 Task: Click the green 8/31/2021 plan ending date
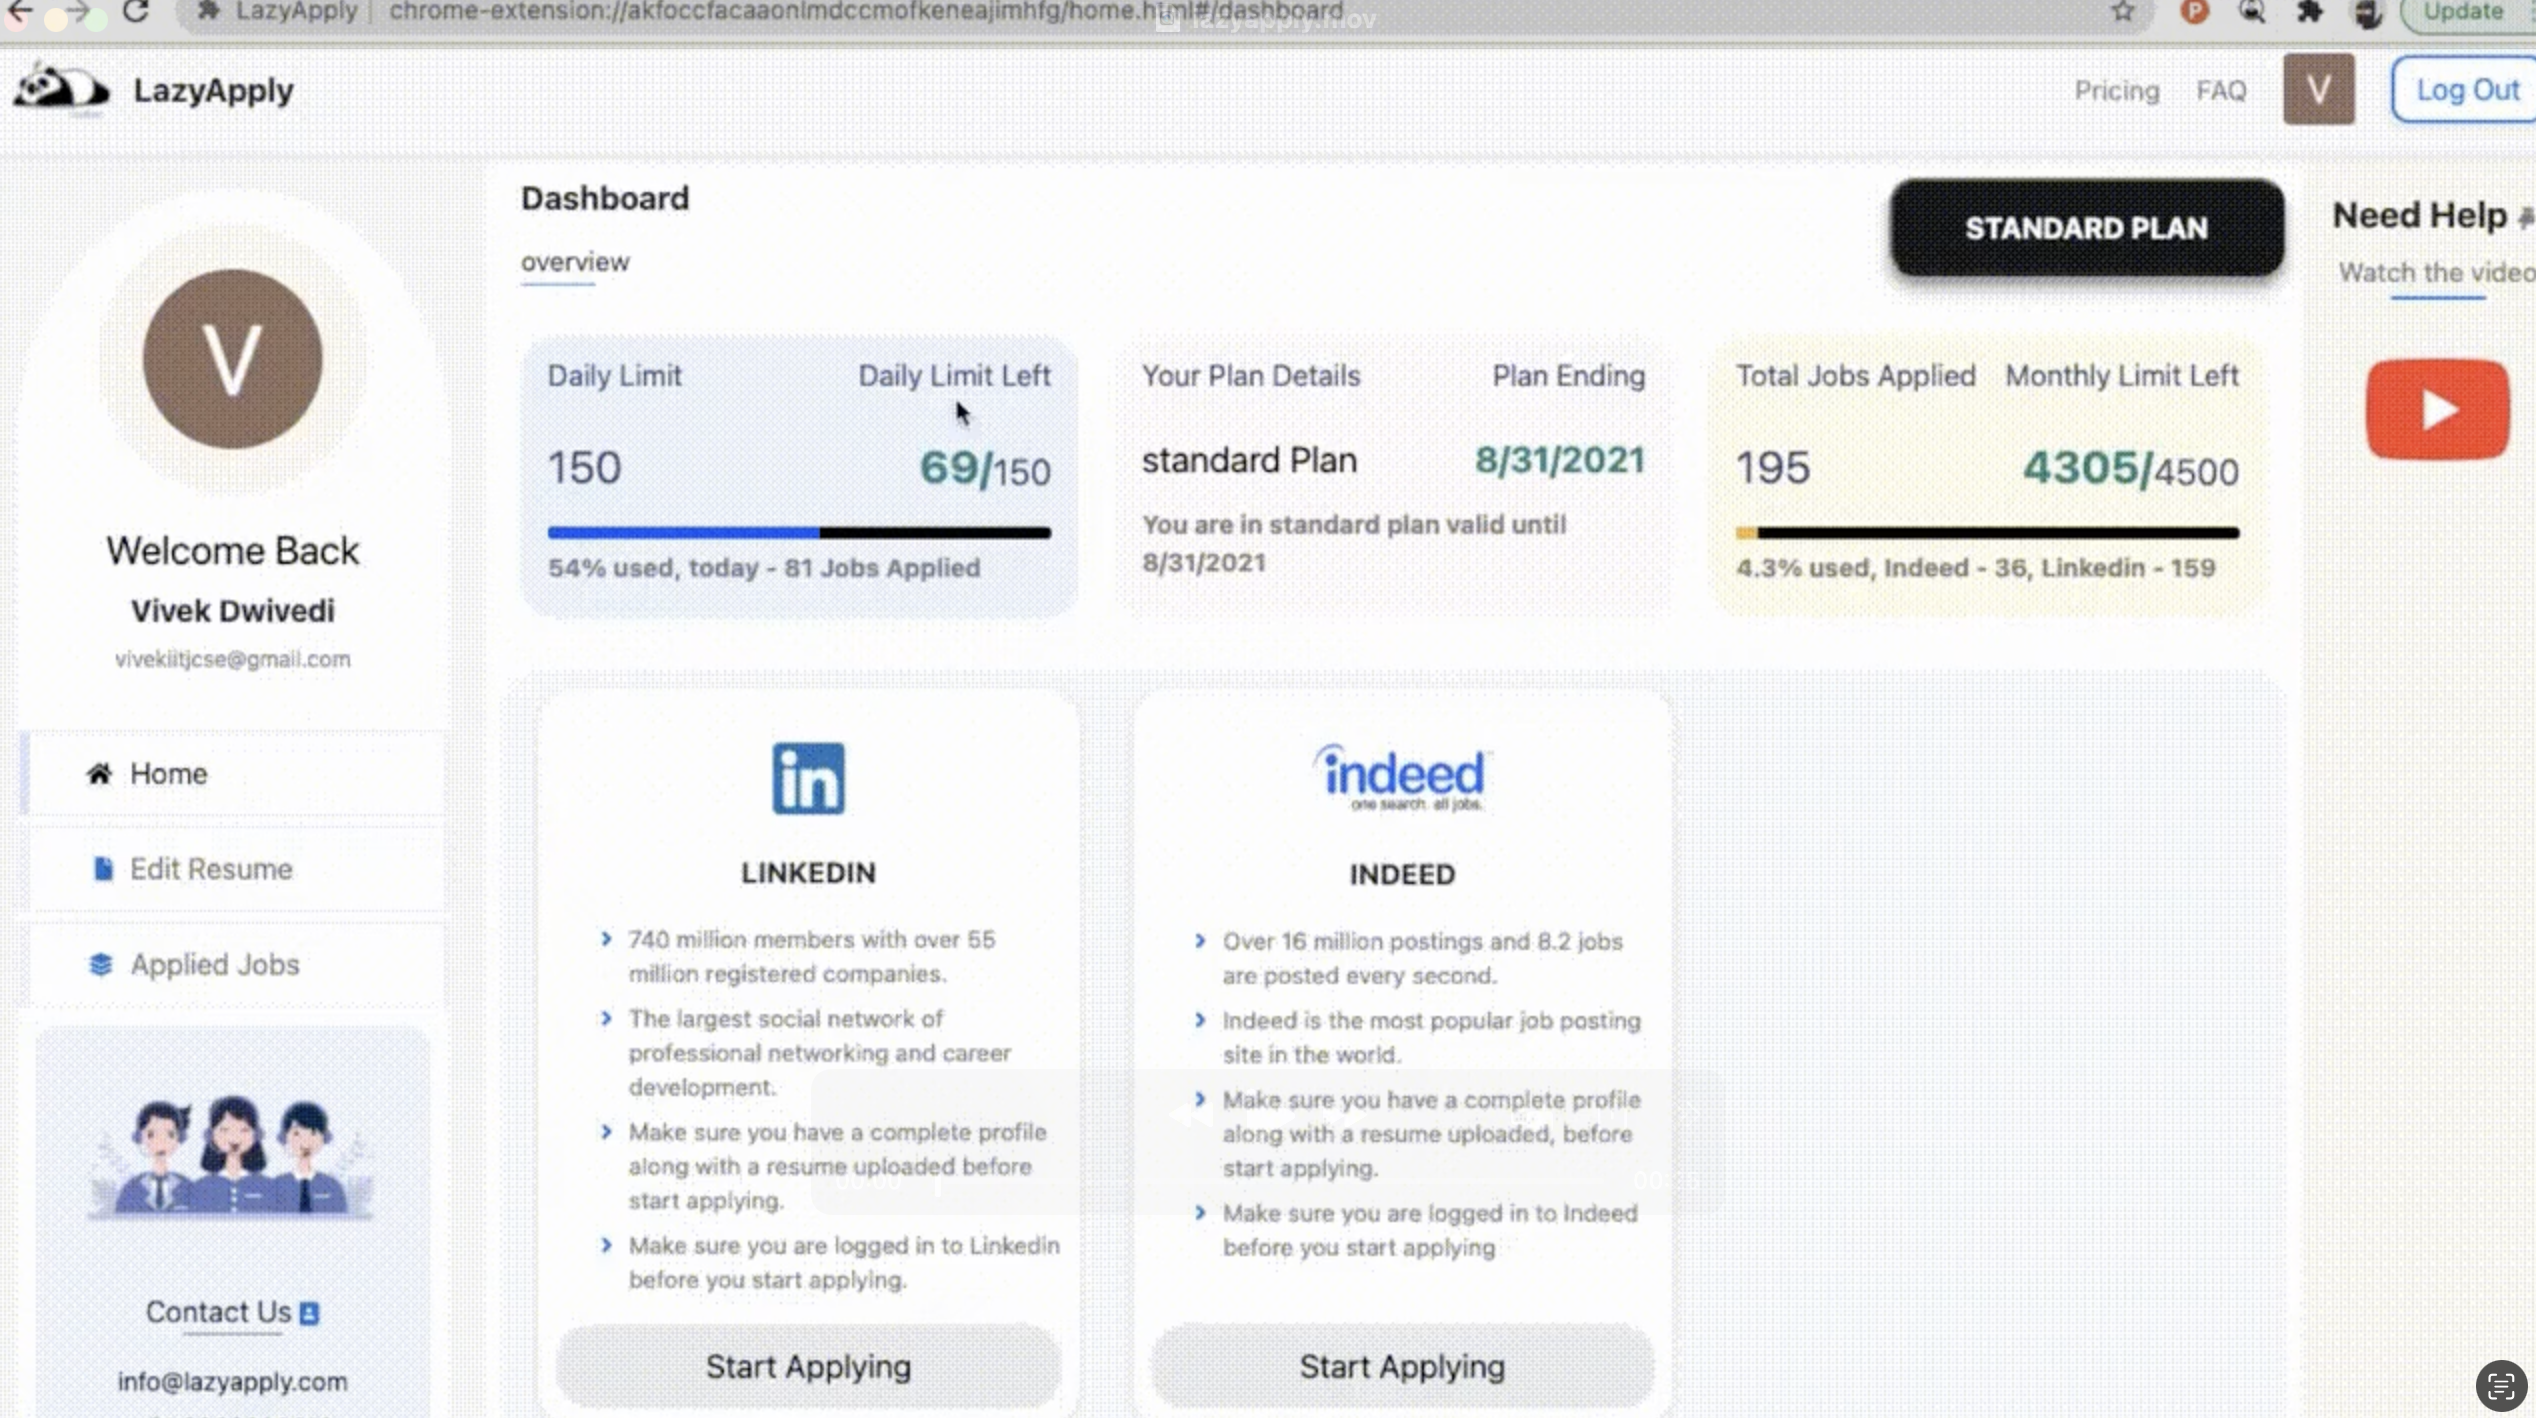click(x=1560, y=460)
